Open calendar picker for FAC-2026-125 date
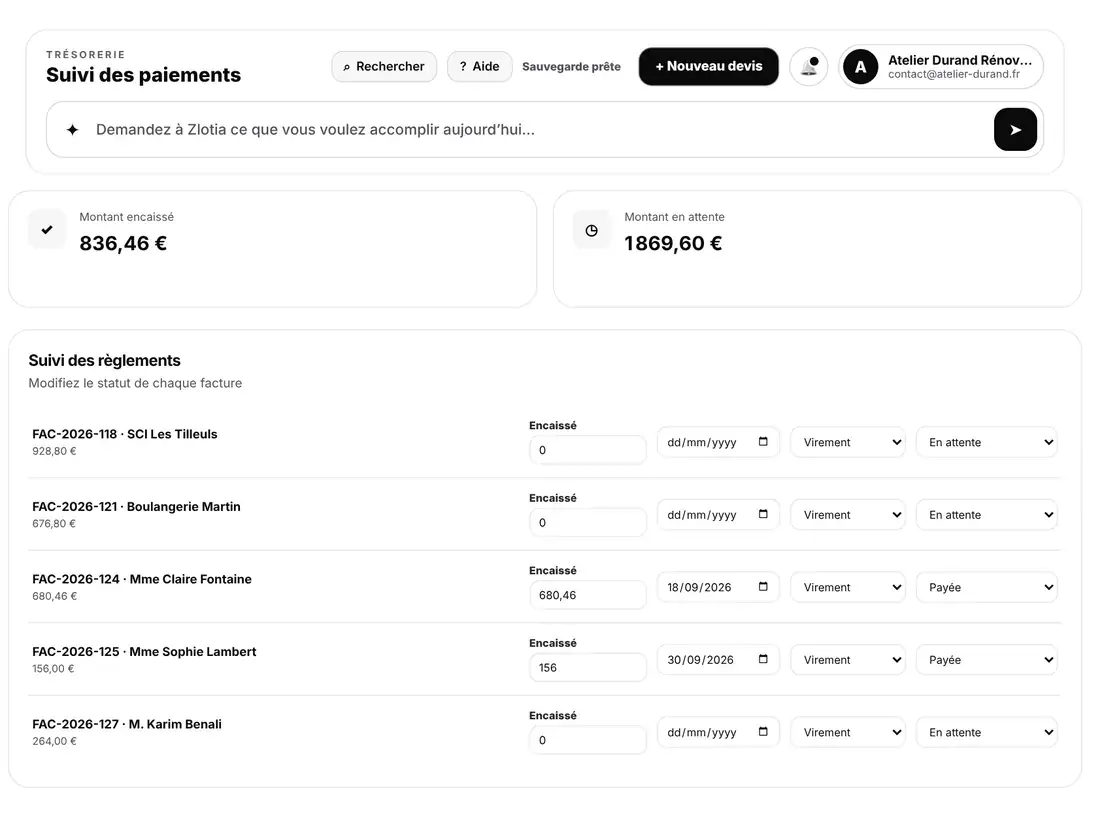Viewport: 1100px width, 820px height. pyautogui.click(x=763, y=659)
